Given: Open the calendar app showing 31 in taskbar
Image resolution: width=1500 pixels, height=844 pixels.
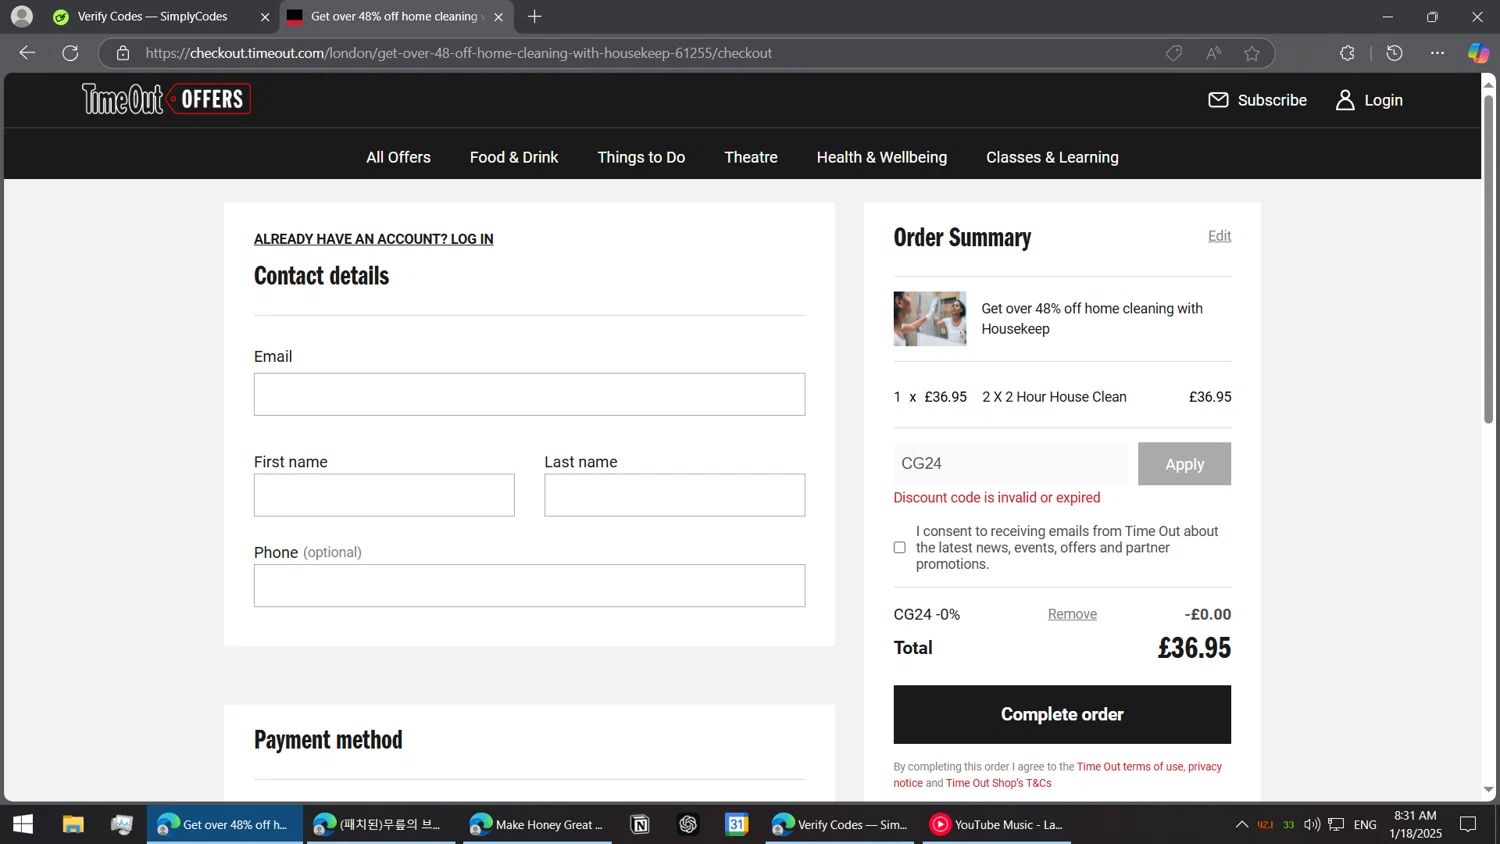Looking at the screenshot, I should pos(737,824).
